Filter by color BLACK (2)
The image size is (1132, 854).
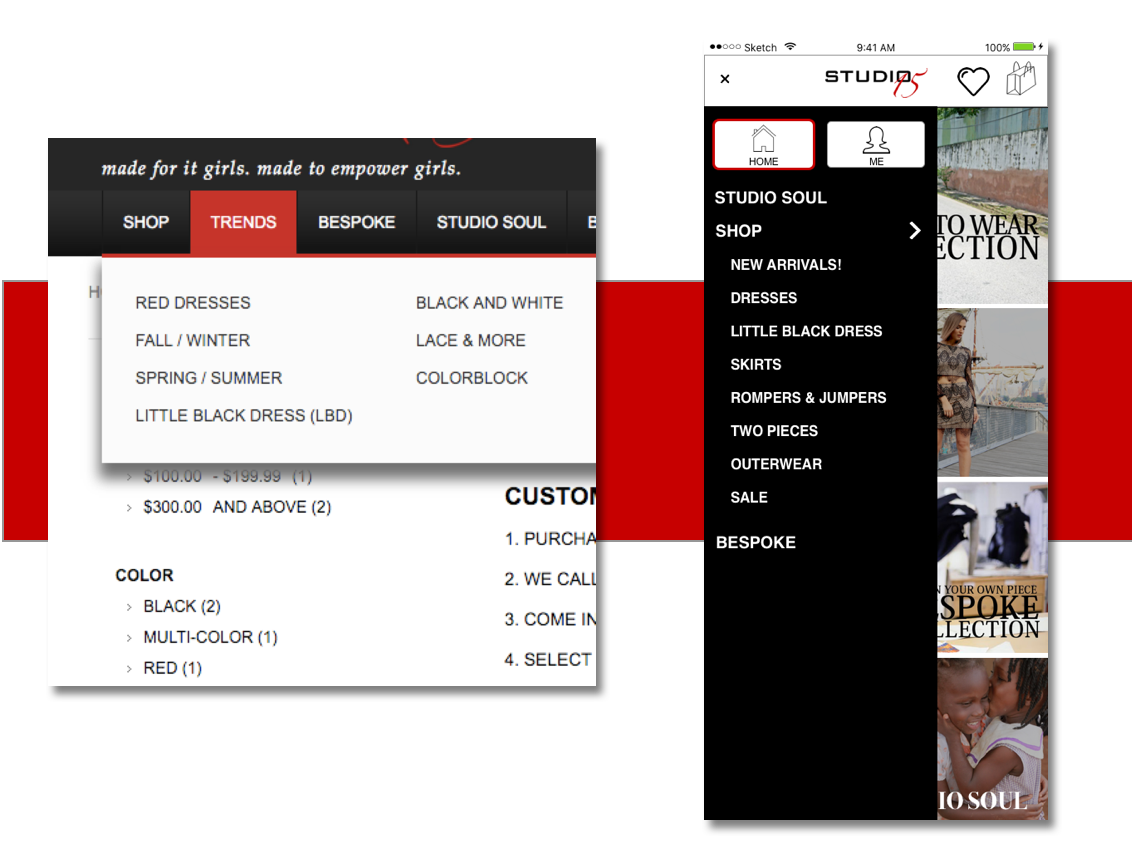coord(182,606)
